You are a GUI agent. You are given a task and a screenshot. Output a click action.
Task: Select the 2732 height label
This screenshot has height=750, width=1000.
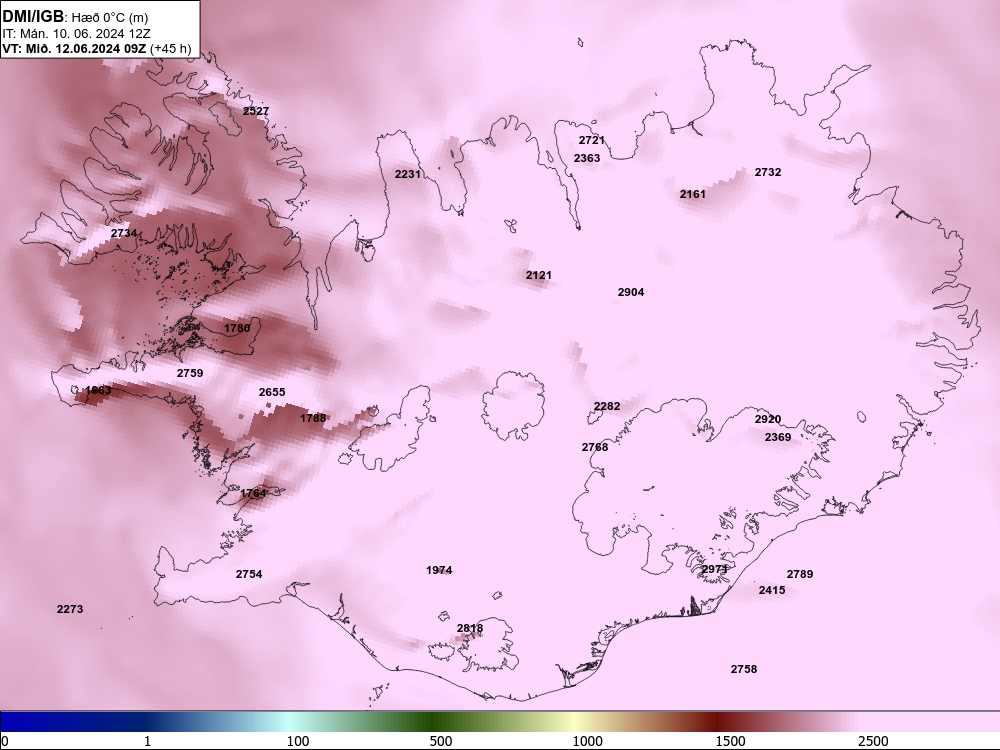768,172
